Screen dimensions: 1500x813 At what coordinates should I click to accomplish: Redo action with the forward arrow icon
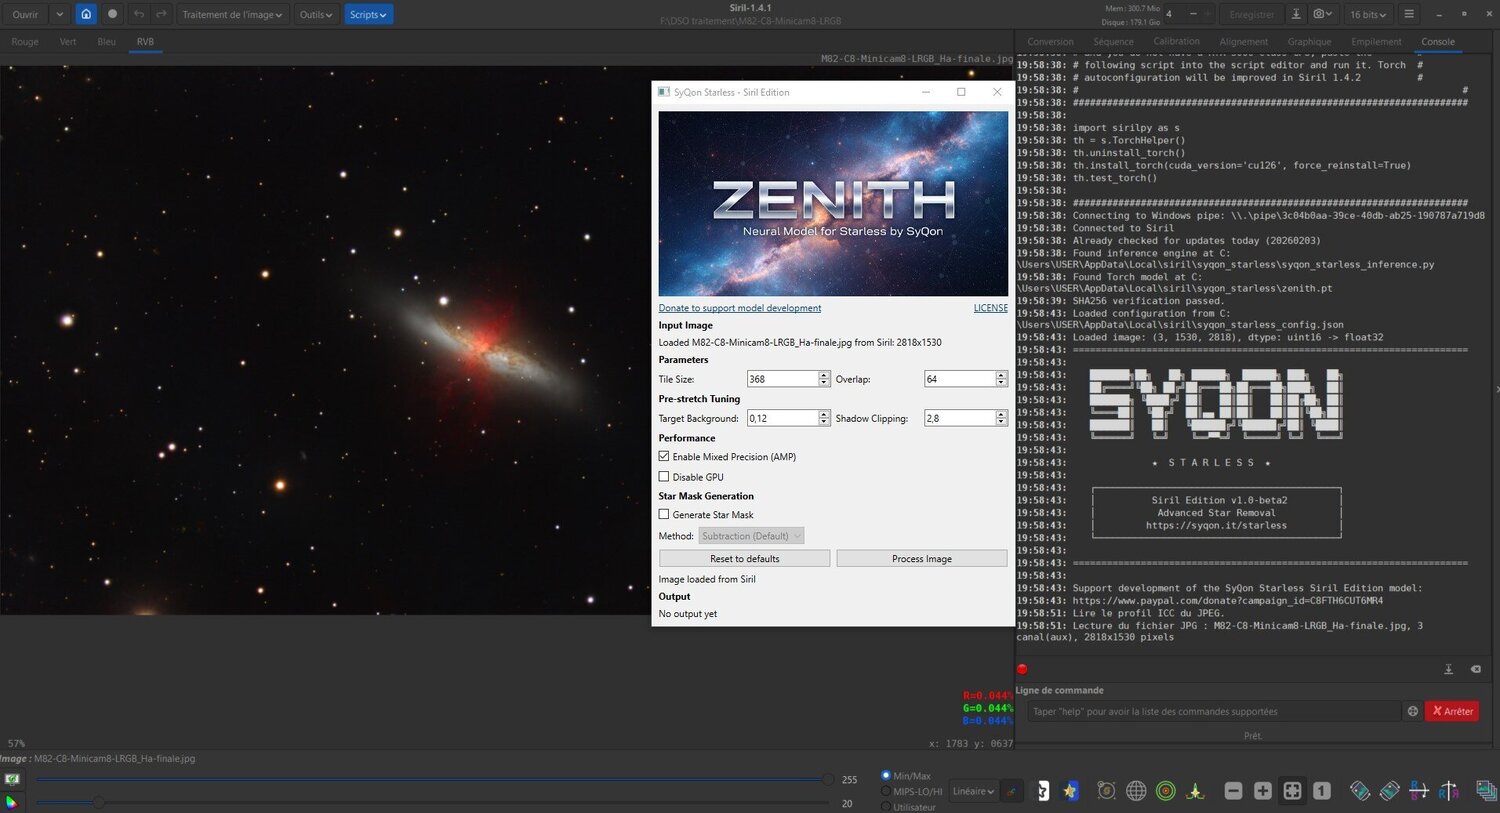(161, 14)
